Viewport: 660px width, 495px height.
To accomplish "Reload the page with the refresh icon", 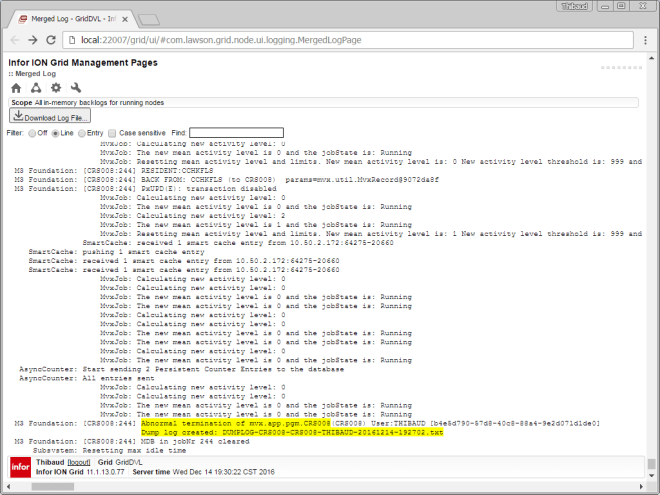I will coord(53,39).
